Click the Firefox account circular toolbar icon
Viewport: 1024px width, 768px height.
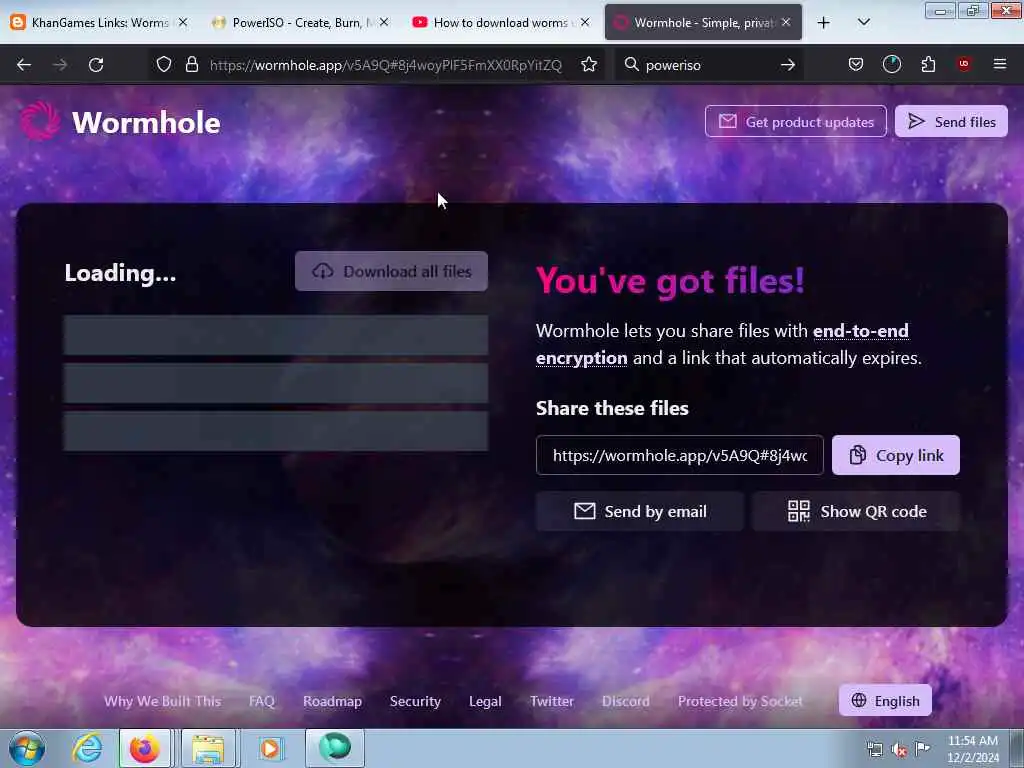(x=891, y=64)
